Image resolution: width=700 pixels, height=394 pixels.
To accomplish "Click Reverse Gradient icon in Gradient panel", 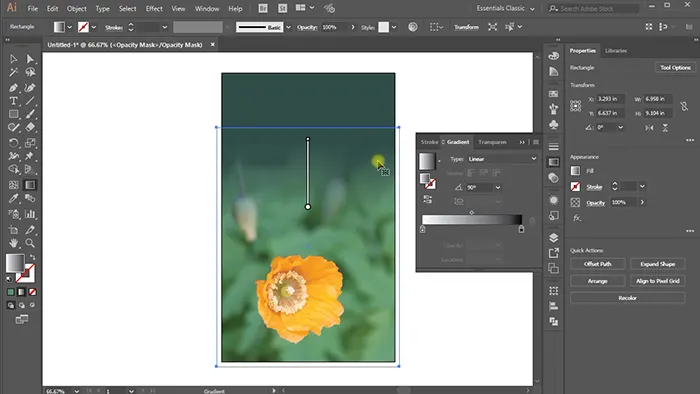I will coord(427,199).
